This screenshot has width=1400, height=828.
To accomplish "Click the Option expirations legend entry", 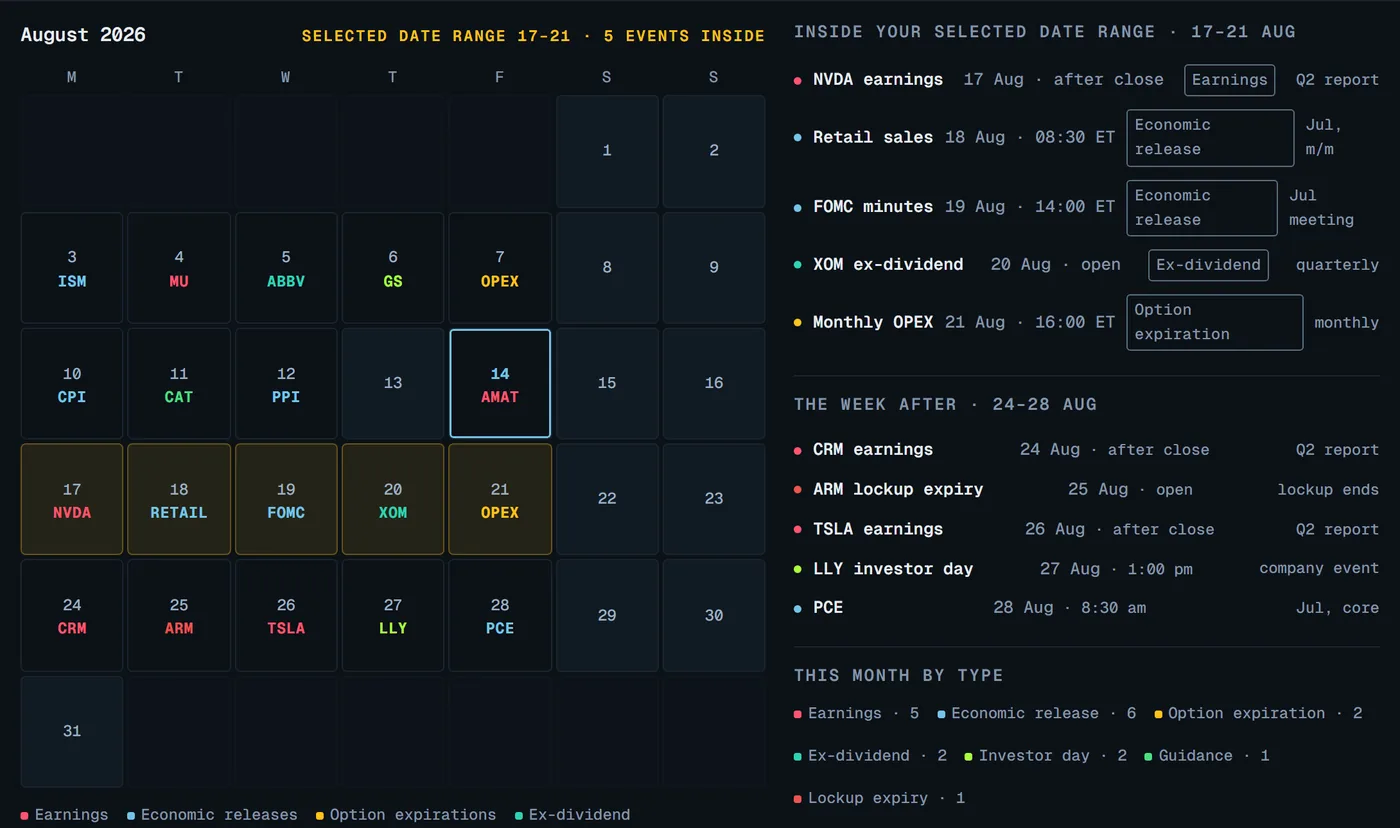I will 406,815.
